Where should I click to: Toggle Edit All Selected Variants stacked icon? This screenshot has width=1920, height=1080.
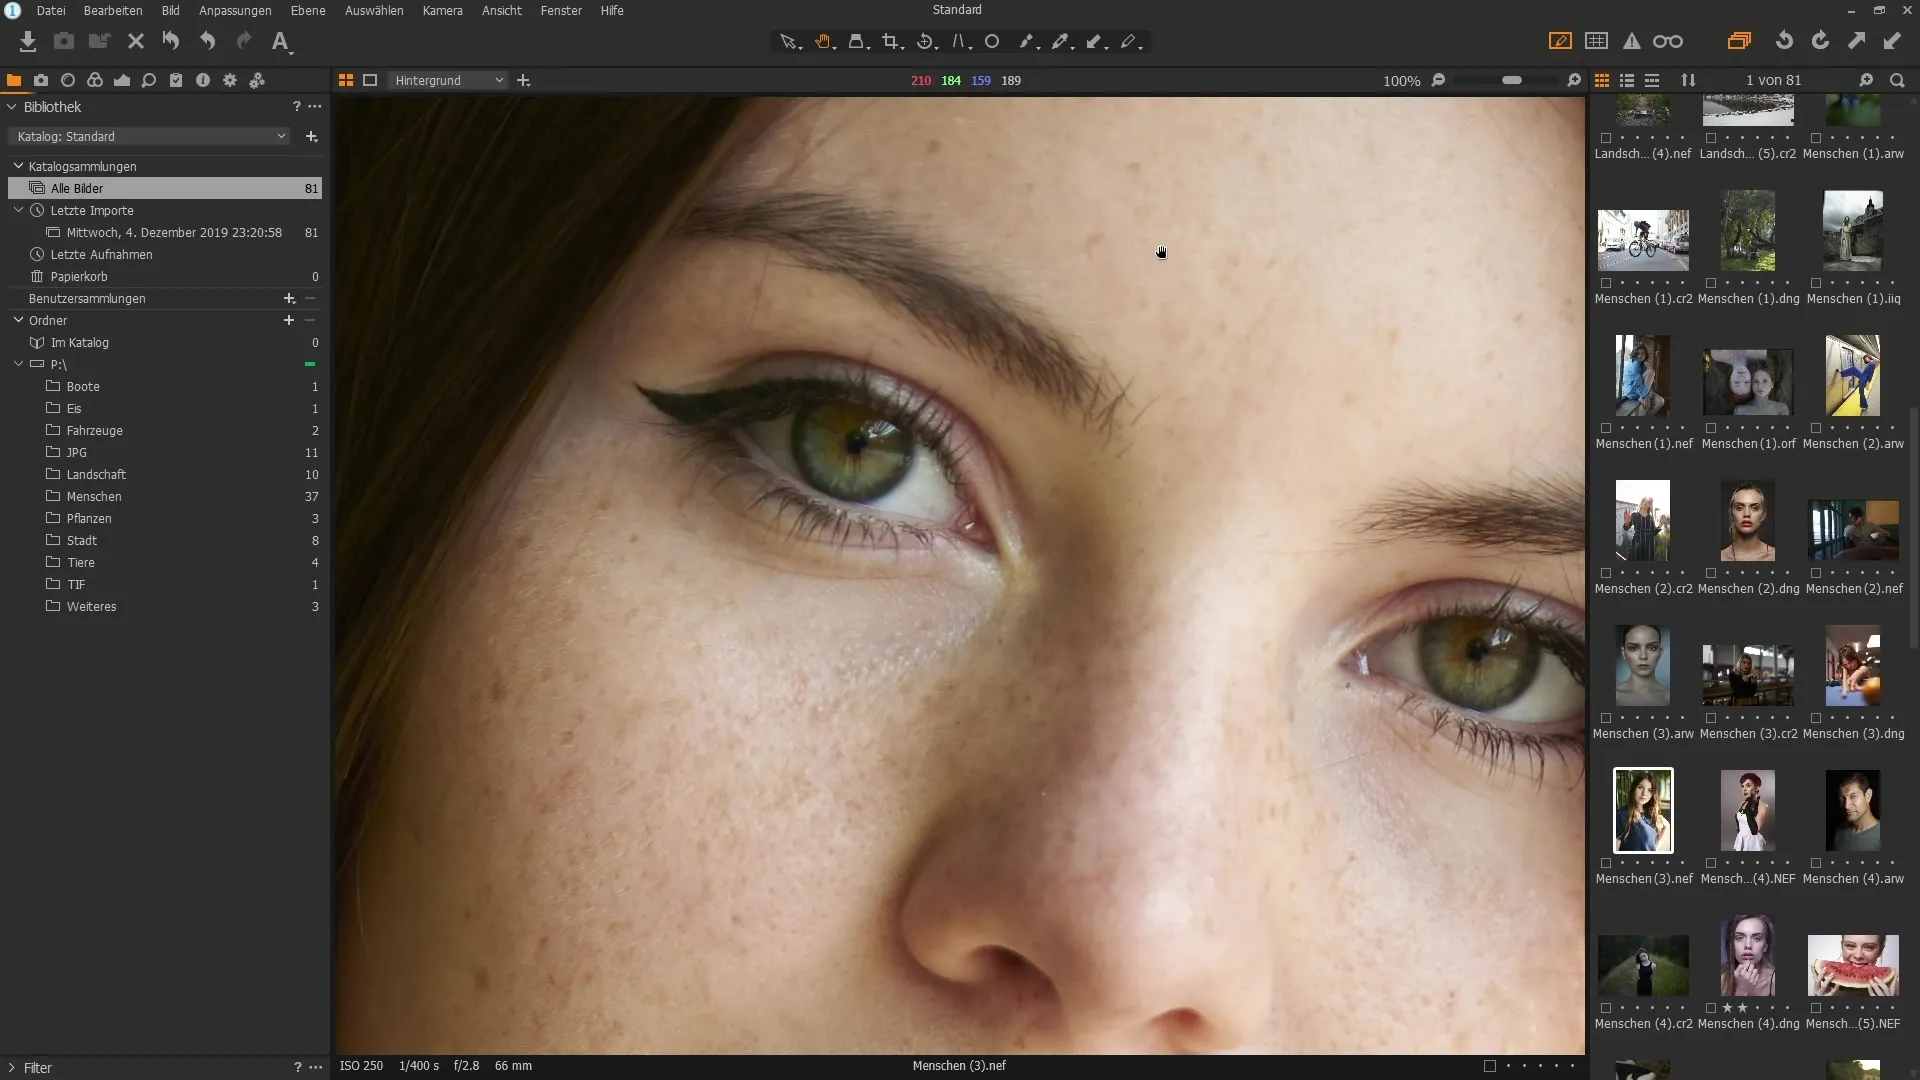click(x=1739, y=41)
